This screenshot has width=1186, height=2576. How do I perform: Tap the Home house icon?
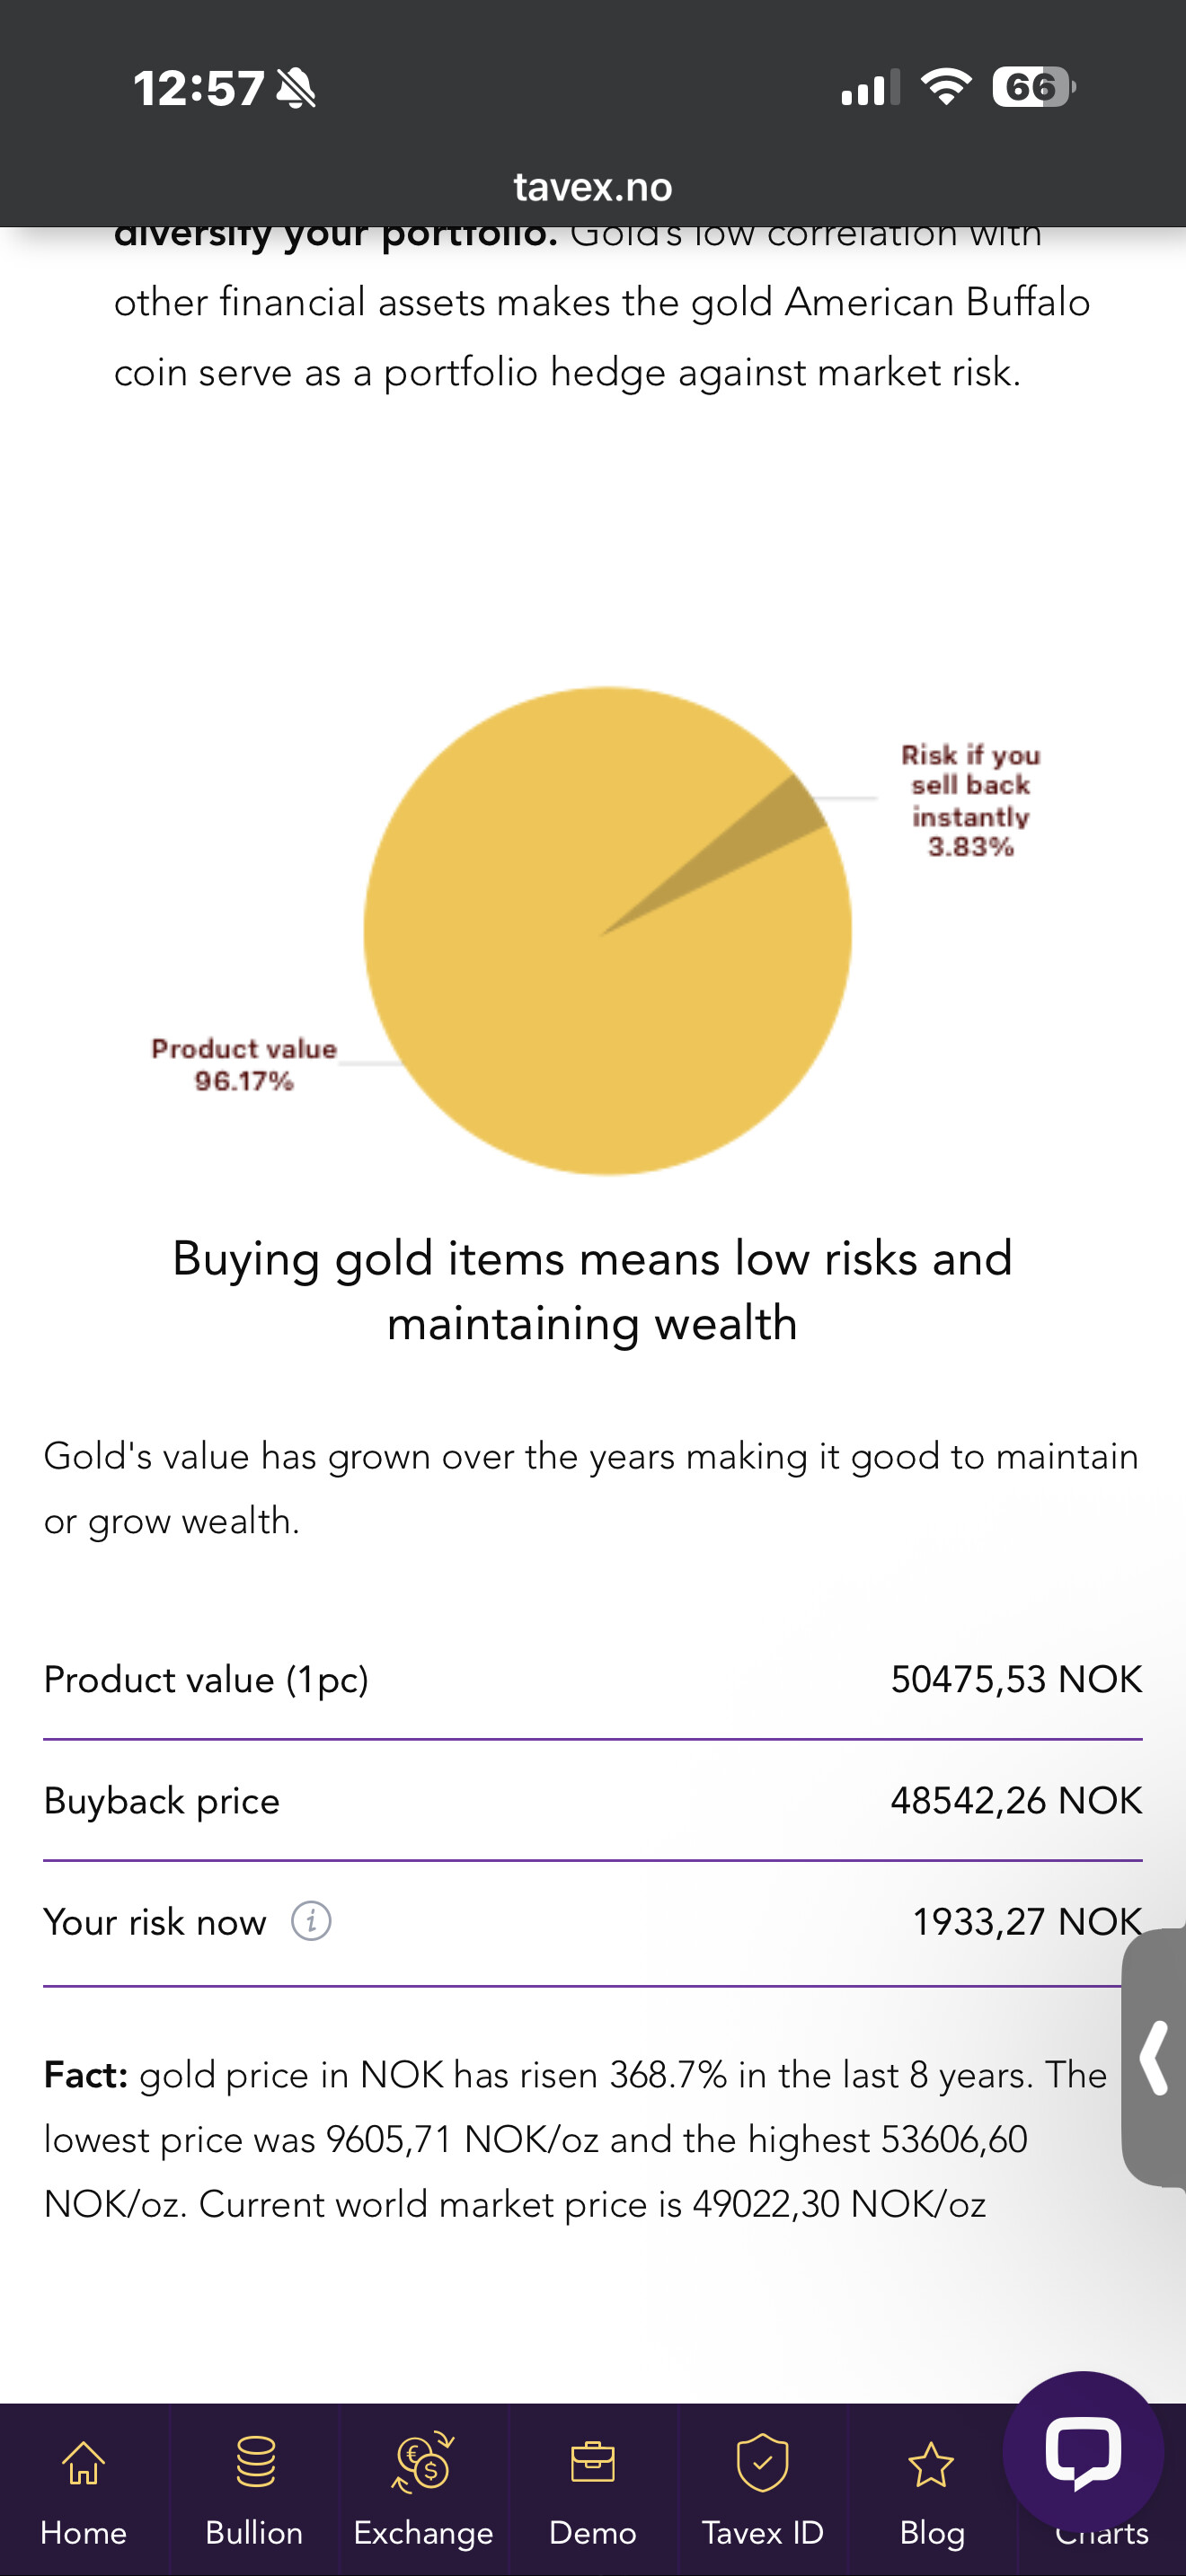pos(83,2465)
